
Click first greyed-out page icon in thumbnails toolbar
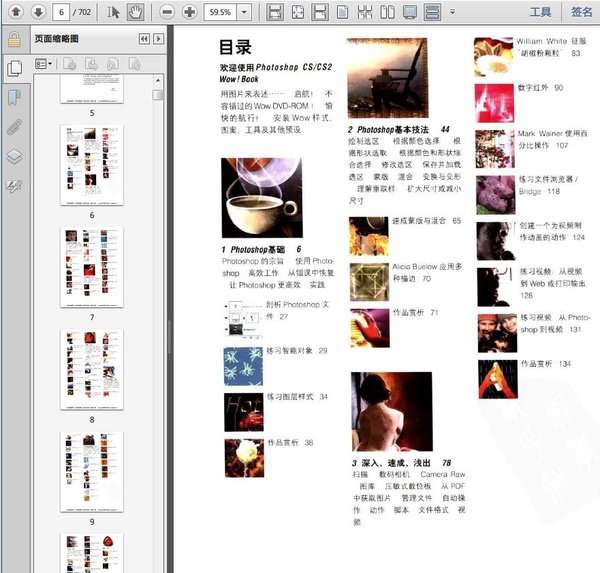click(70, 64)
